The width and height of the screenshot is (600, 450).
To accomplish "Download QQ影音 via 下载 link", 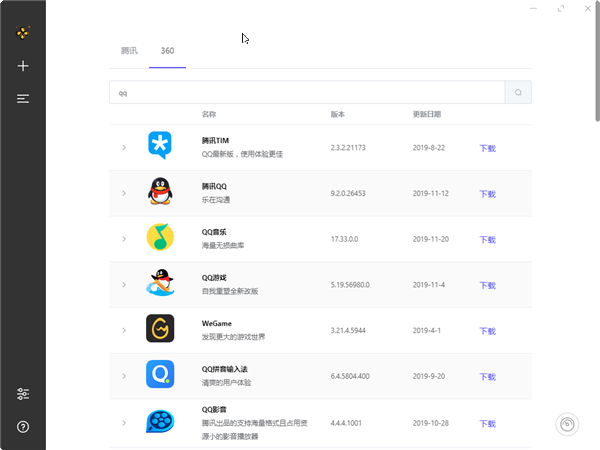I will (488, 424).
